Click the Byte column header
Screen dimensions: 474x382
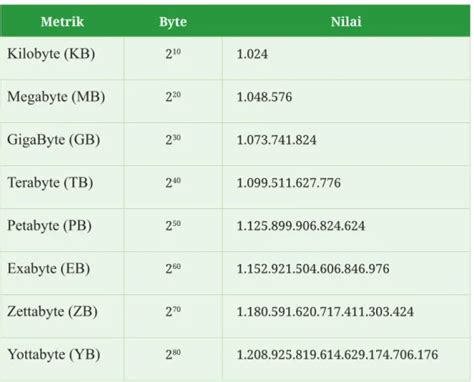tap(173, 22)
